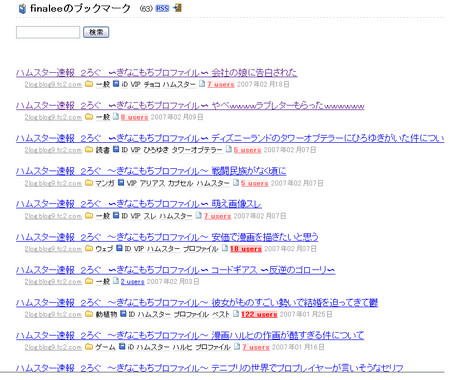Click the チョコ tag
This screenshot has width=450, height=380.
coord(152,84)
